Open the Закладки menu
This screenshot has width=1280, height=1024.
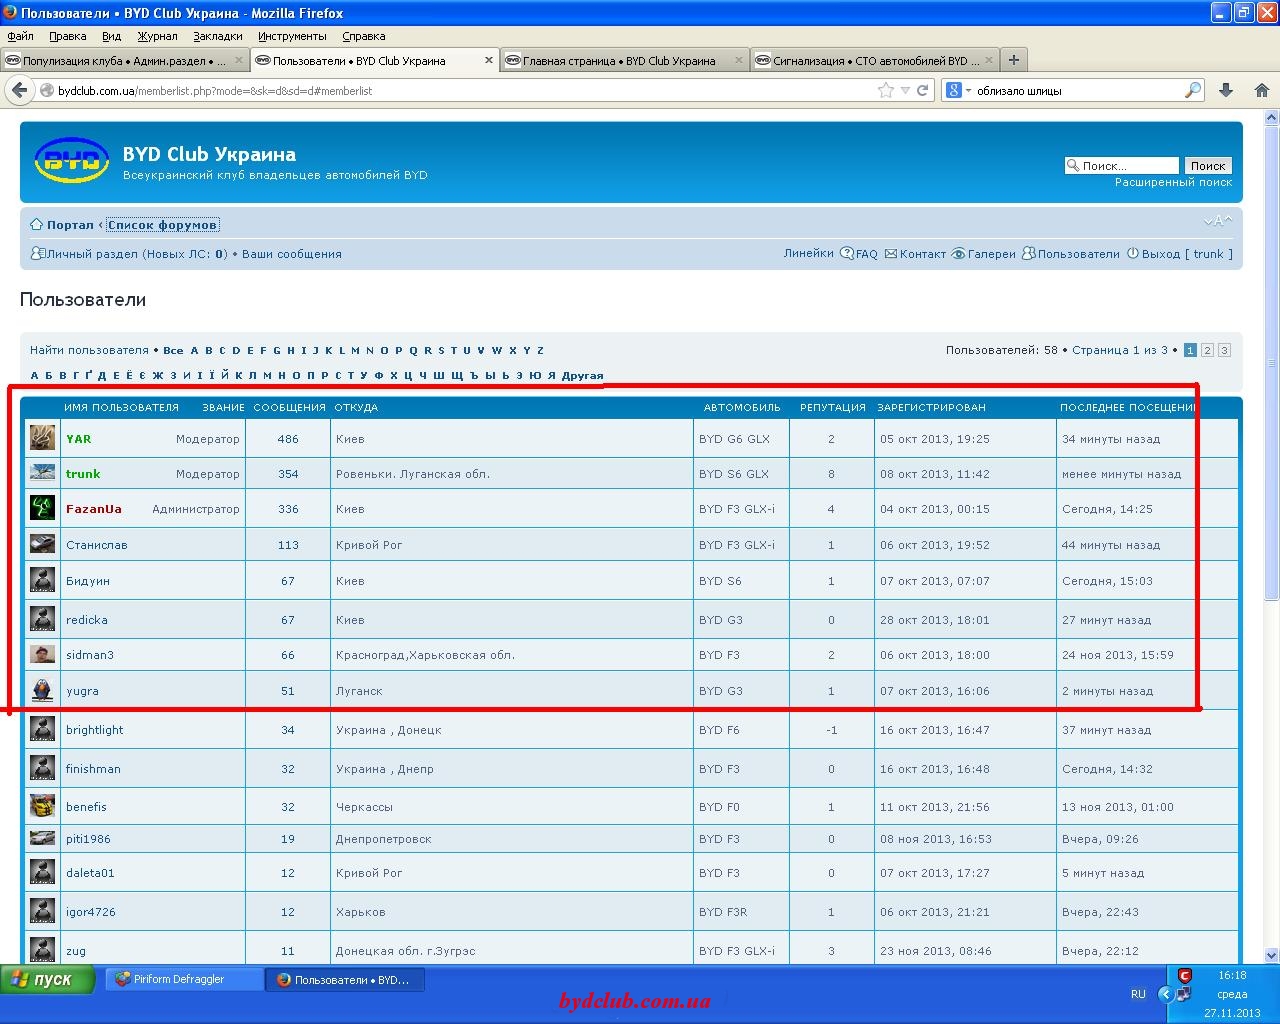click(217, 36)
